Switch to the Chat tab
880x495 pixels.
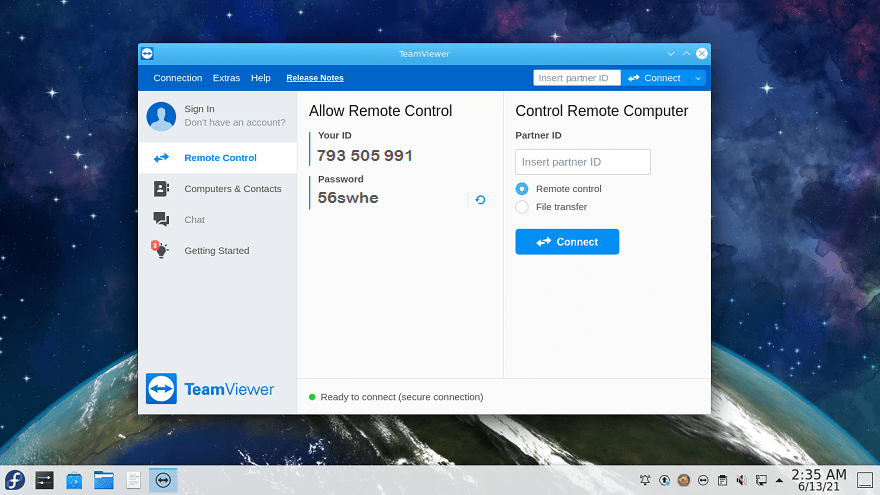pyautogui.click(x=218, y=219)
